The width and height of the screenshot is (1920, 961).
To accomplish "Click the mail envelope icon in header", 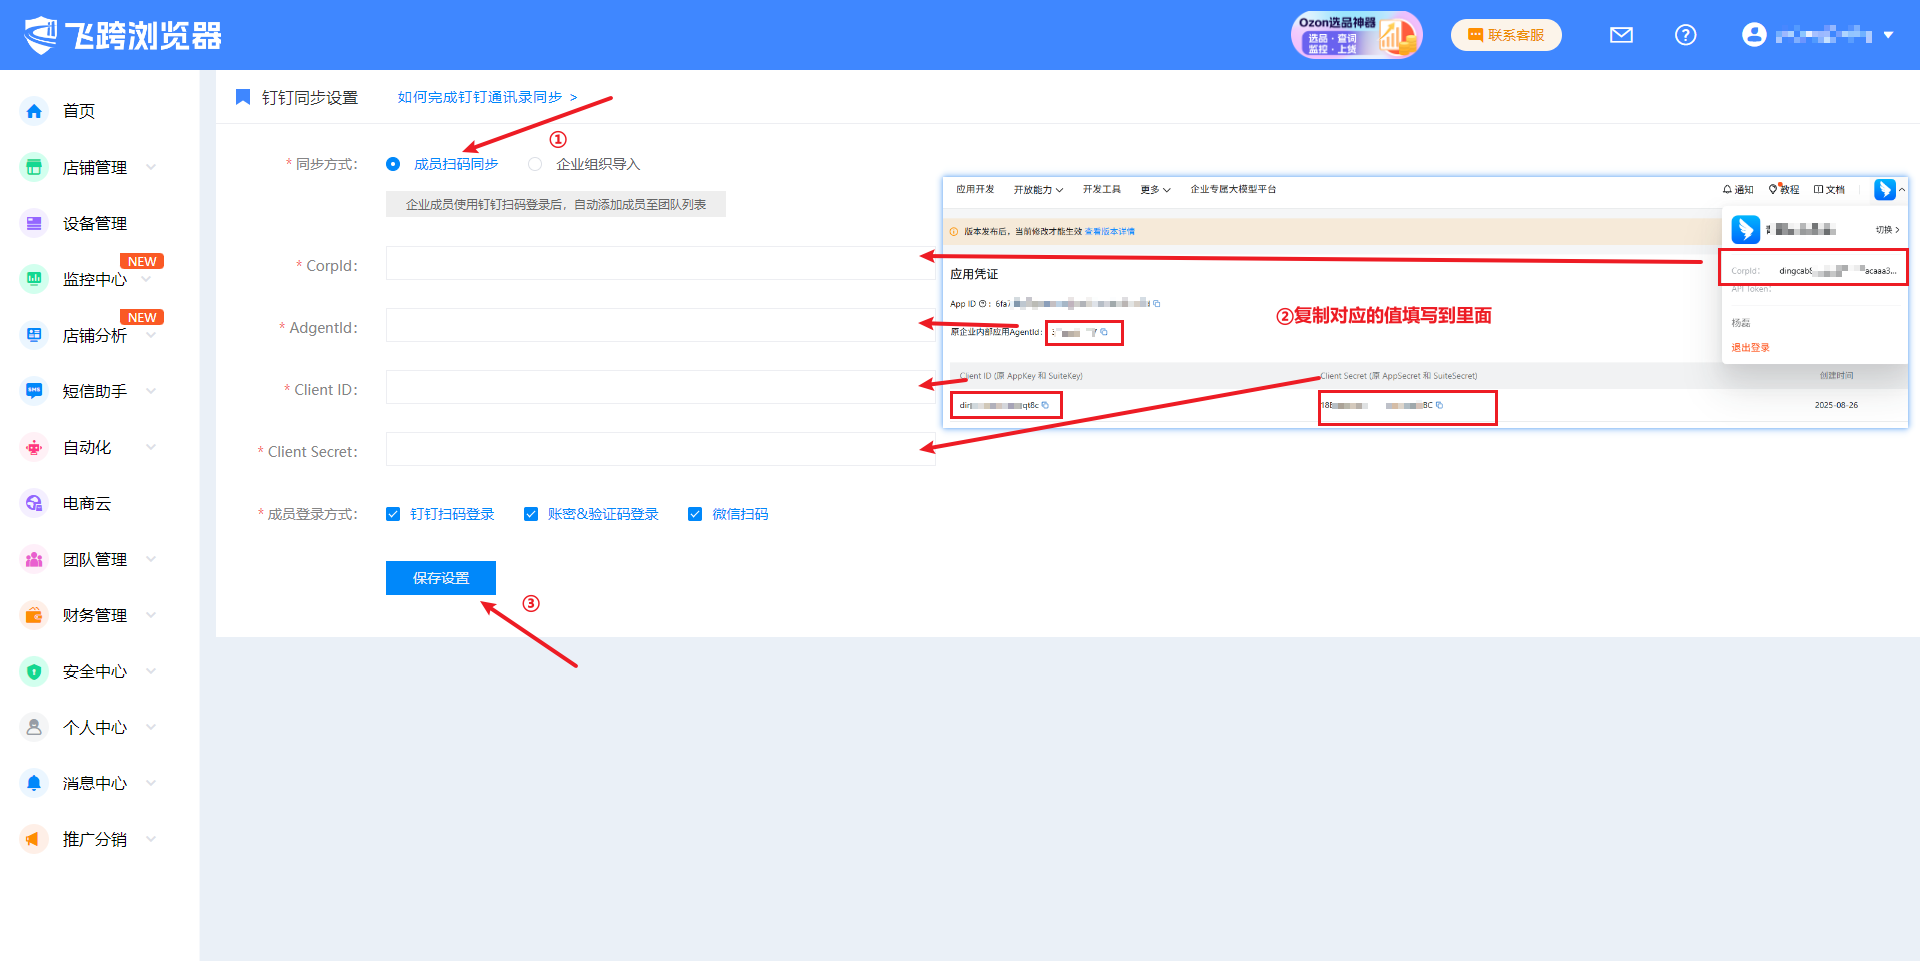I will click(x=1621, y=35).
